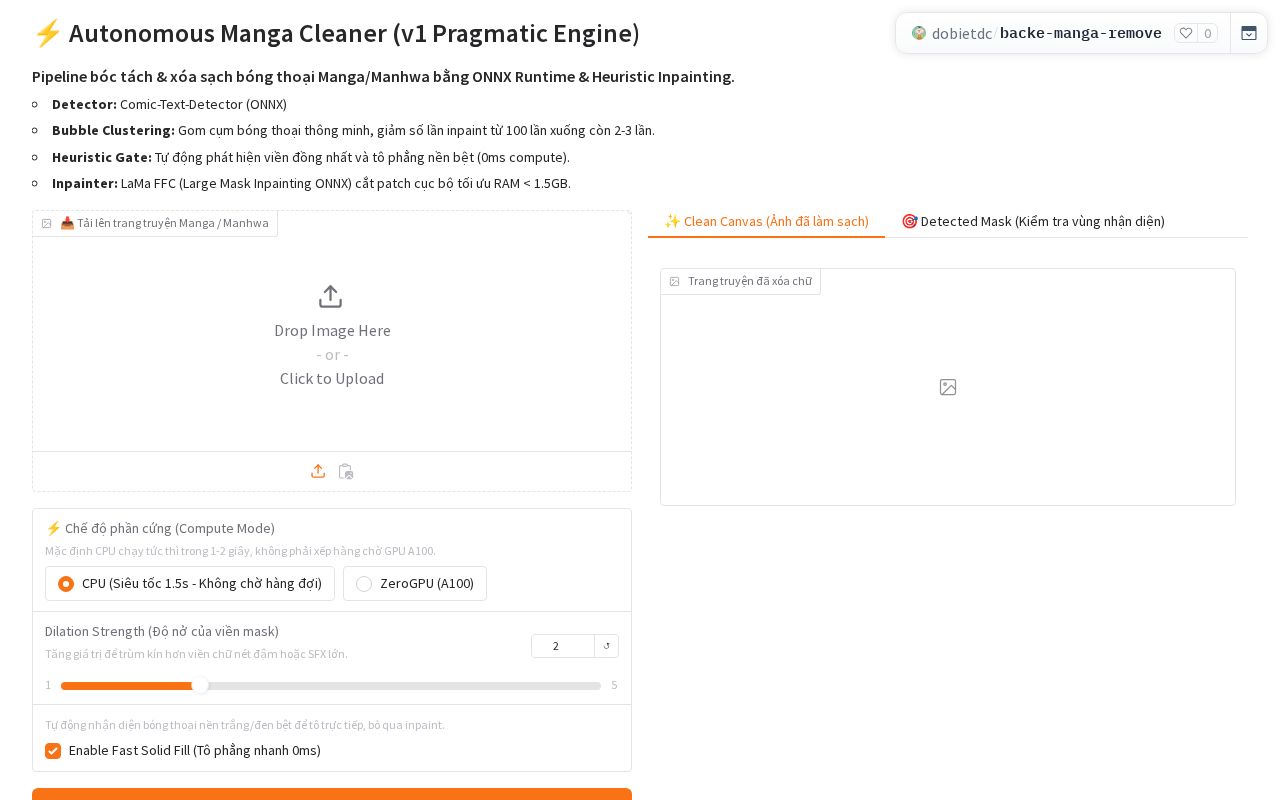Reset the Dilation Strength value with the undo icon

point(606,646)
